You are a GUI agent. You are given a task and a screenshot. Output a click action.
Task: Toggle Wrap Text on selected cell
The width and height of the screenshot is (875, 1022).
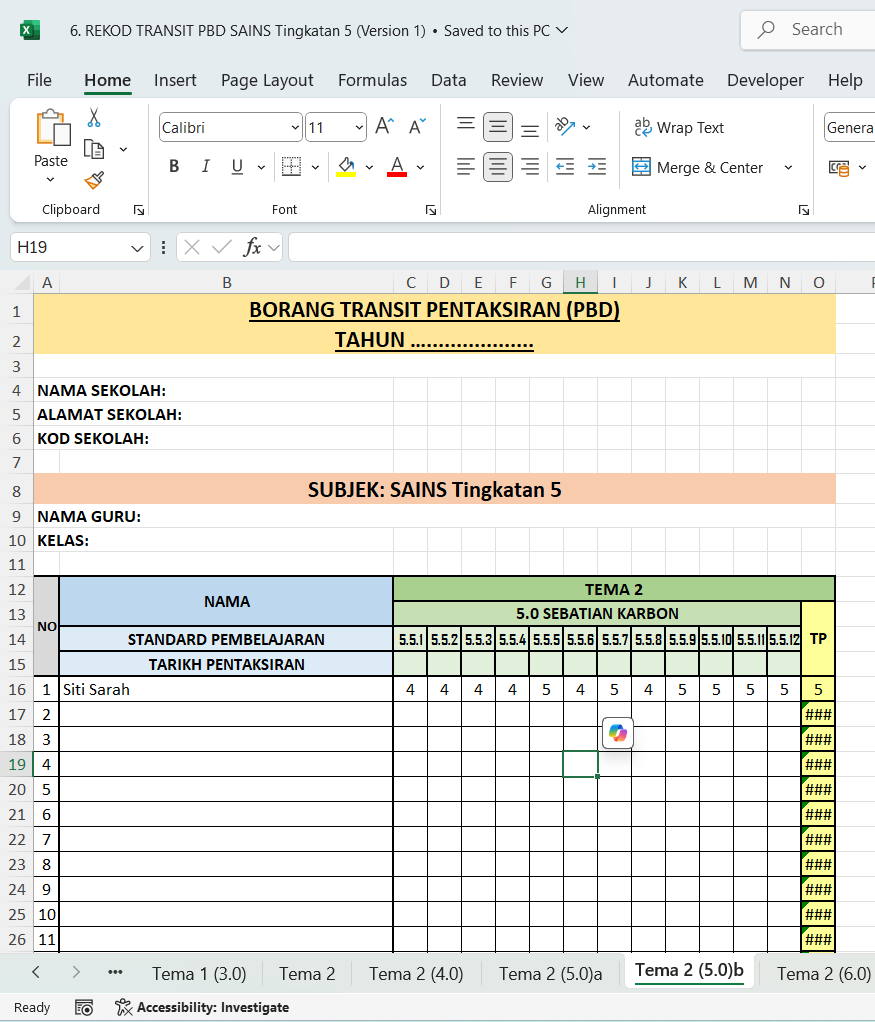click(678, 128)
